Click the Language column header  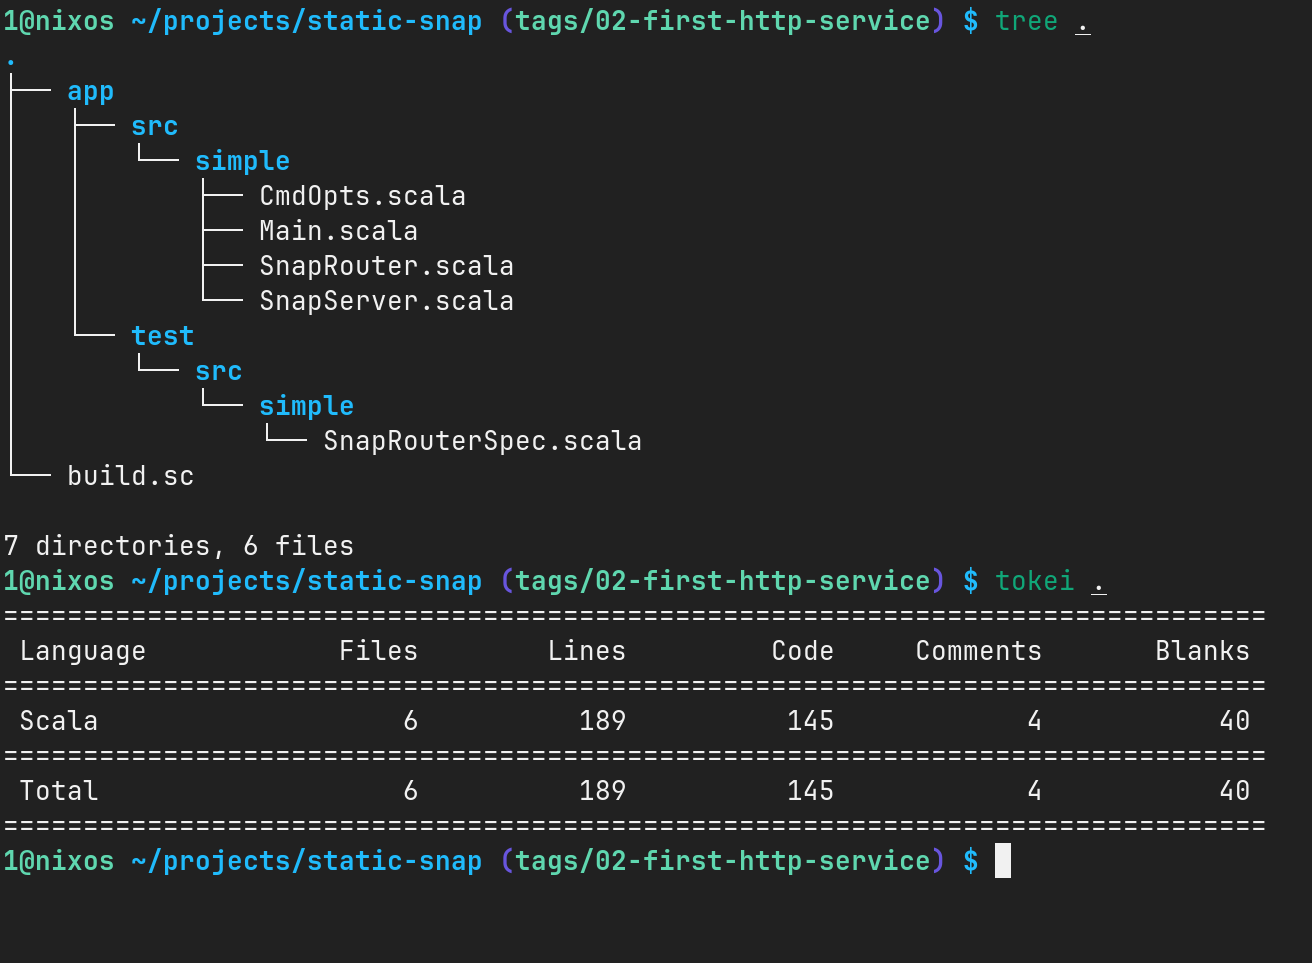(x=82, y=651)
